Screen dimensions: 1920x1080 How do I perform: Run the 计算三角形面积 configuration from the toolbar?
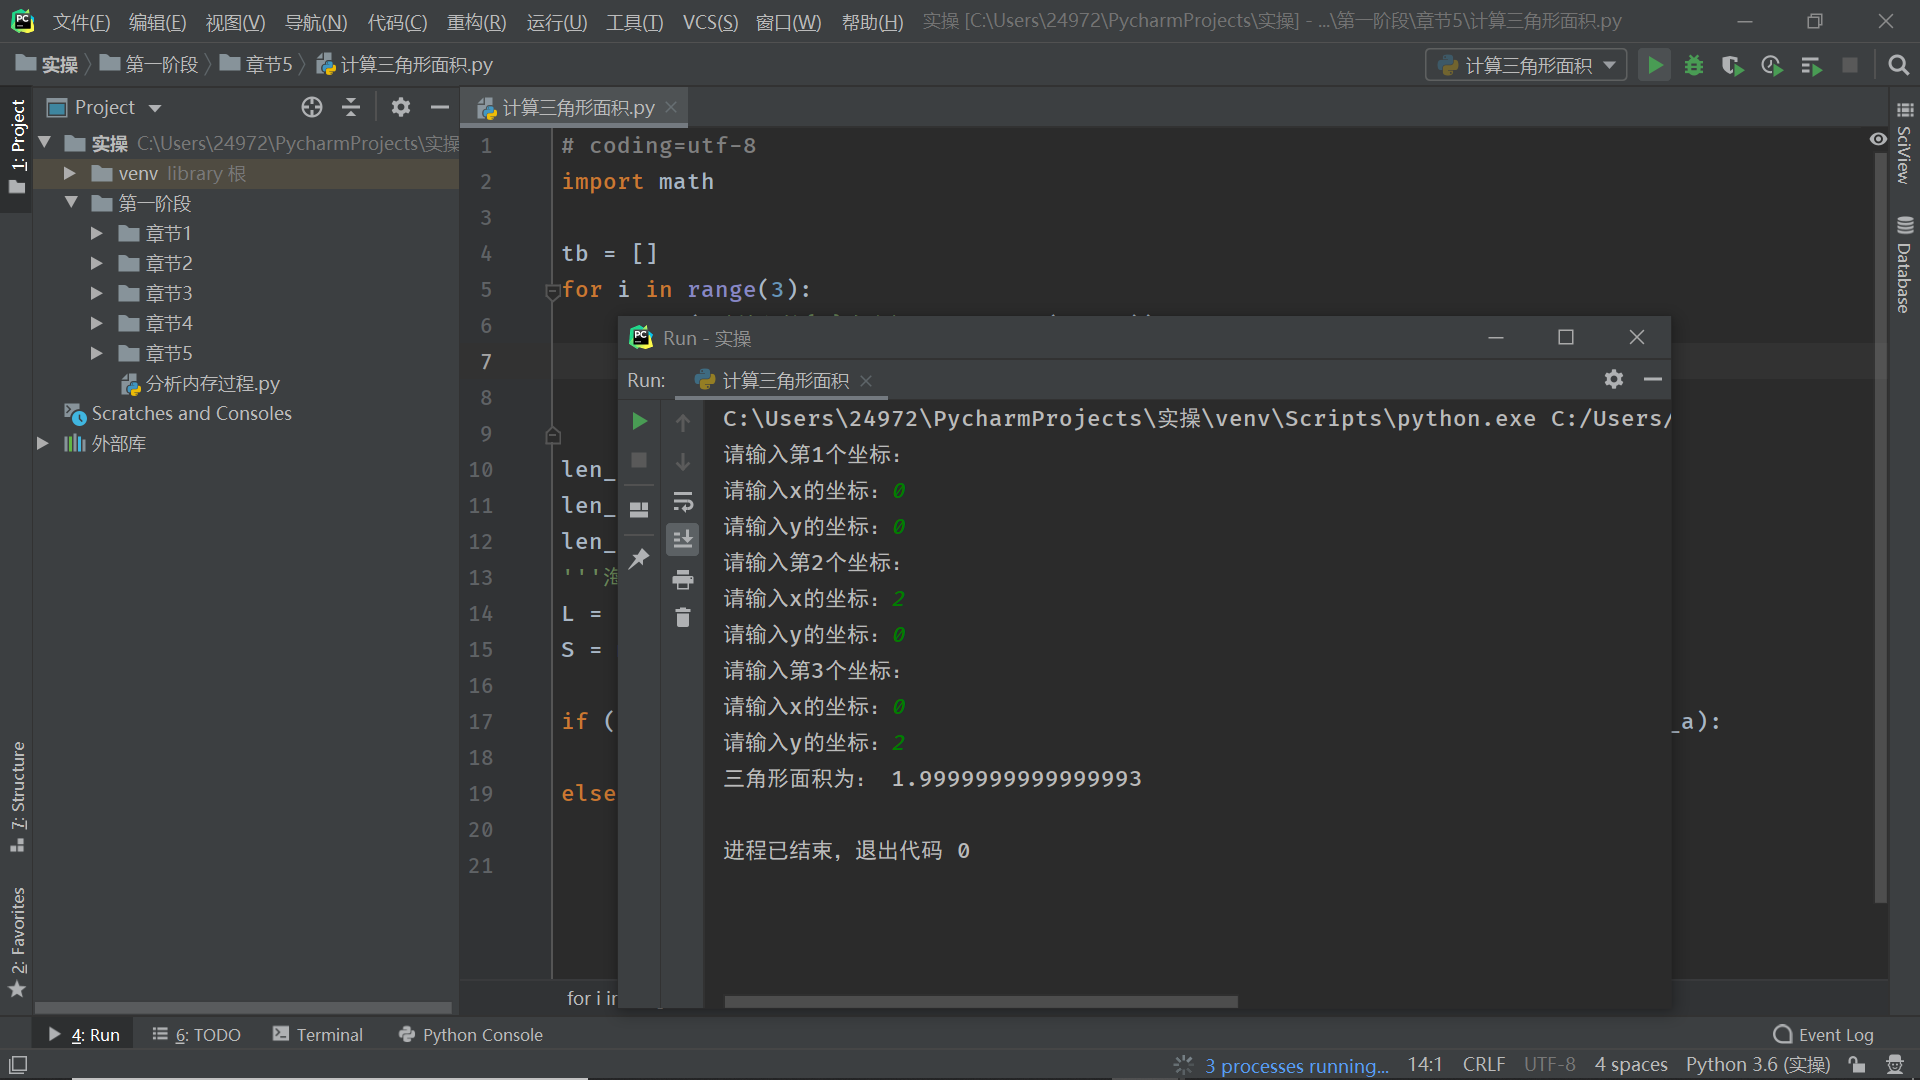click(x=1655, y=65)
